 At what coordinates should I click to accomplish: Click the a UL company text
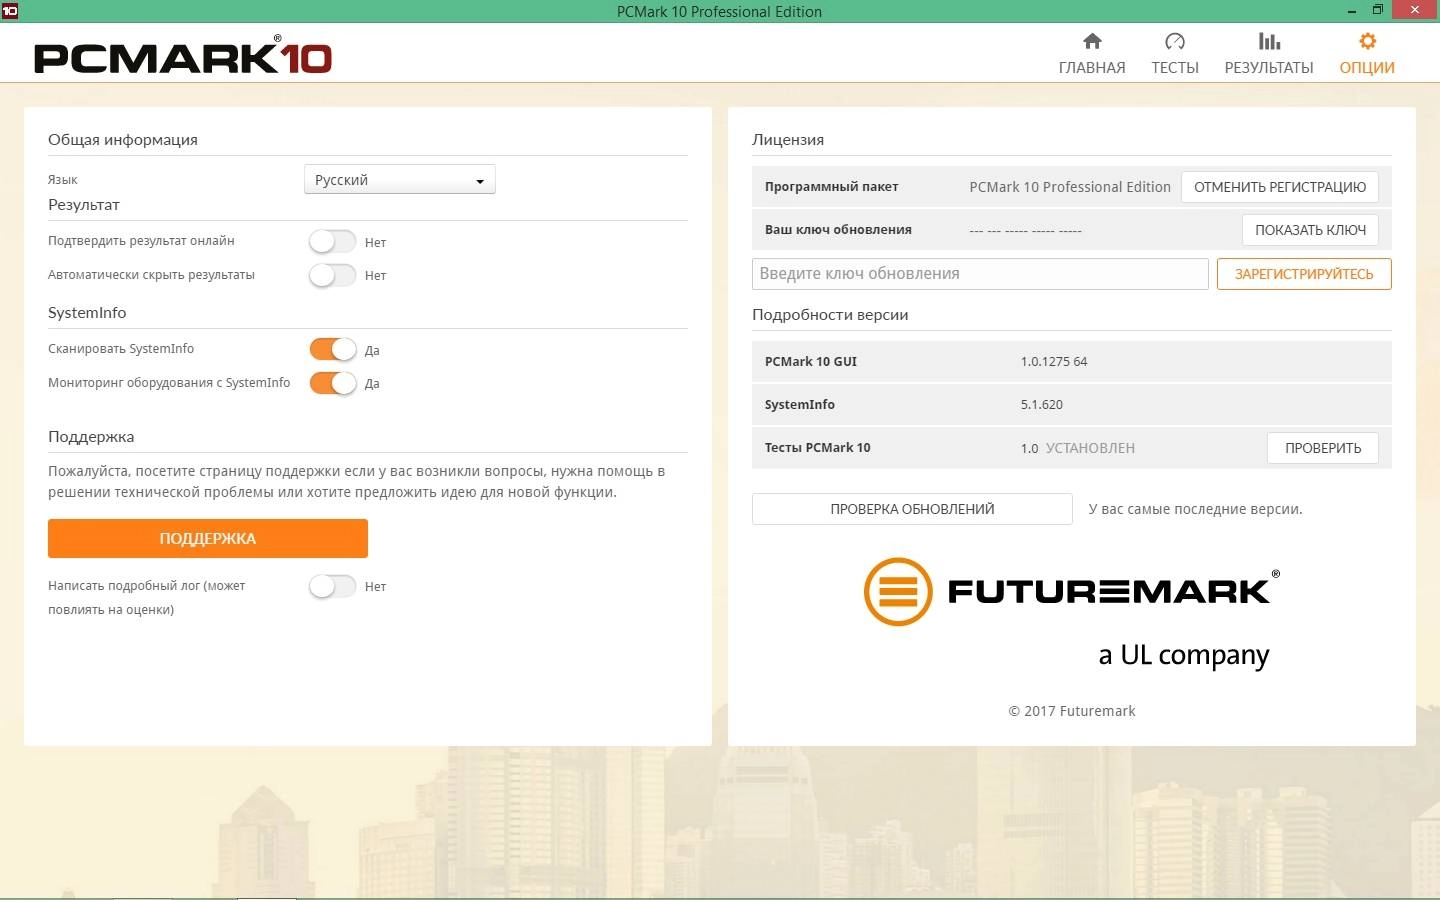pos(1184,655)
